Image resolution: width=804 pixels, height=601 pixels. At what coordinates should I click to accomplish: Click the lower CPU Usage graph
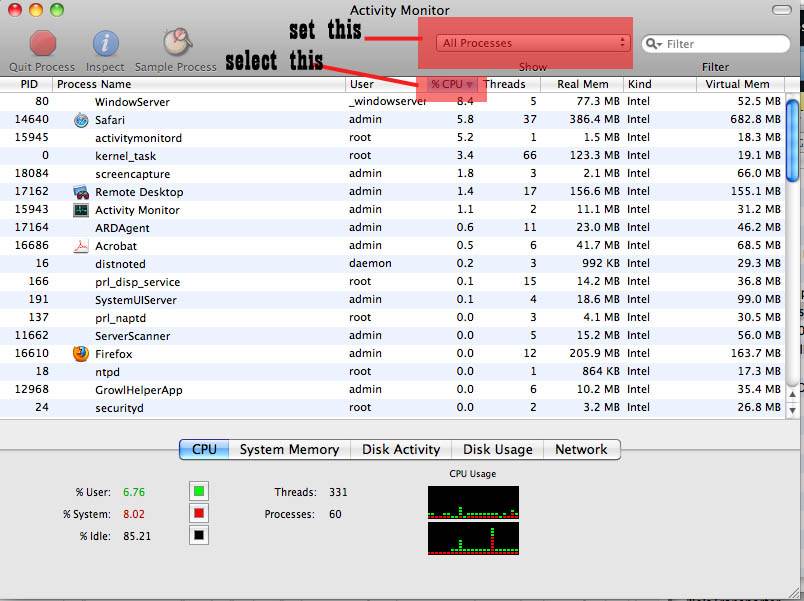[473, 538]
